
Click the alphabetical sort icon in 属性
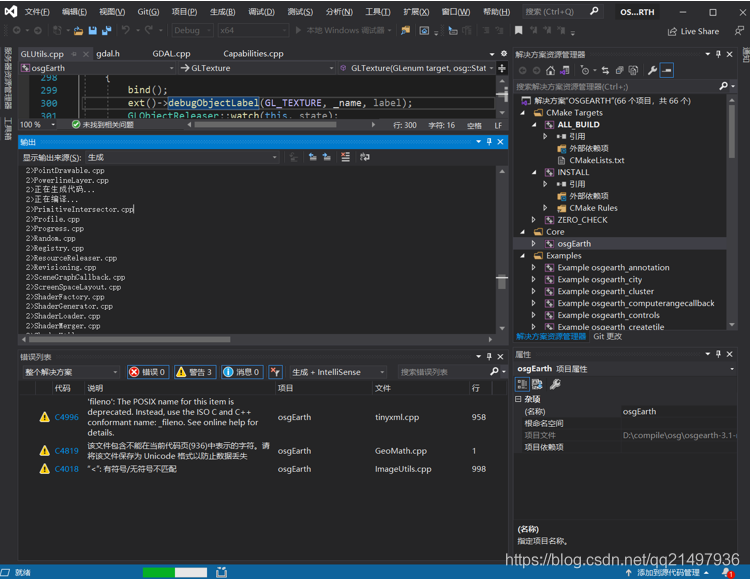tap(537, 384)
